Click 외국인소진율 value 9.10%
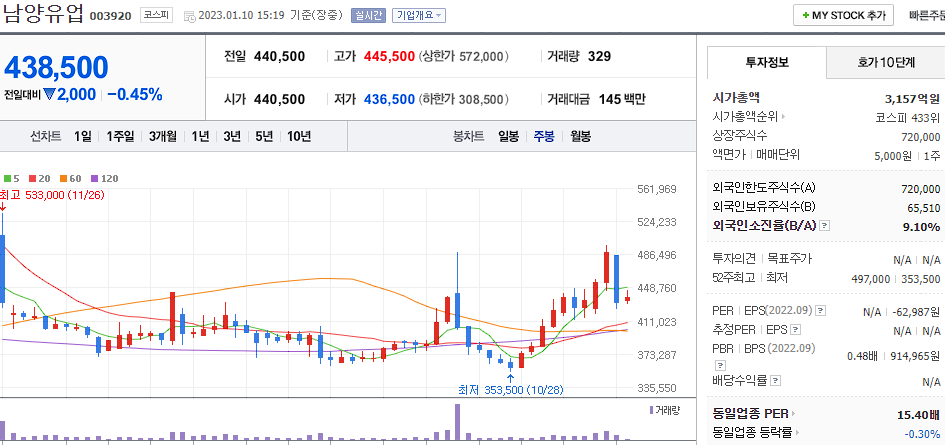The image size is (945, 445). click(x=921, y=227)
